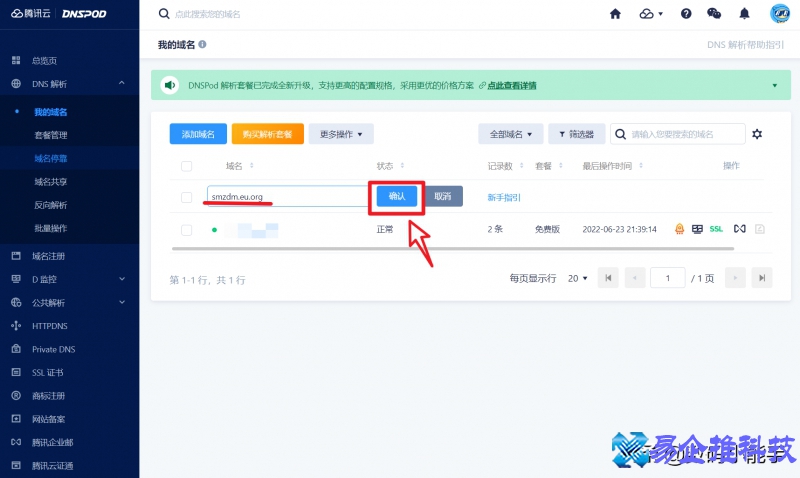Open the cloud products dropdown in top bar
This screenshot has width=800, height=478.
[x=651, y=14]
